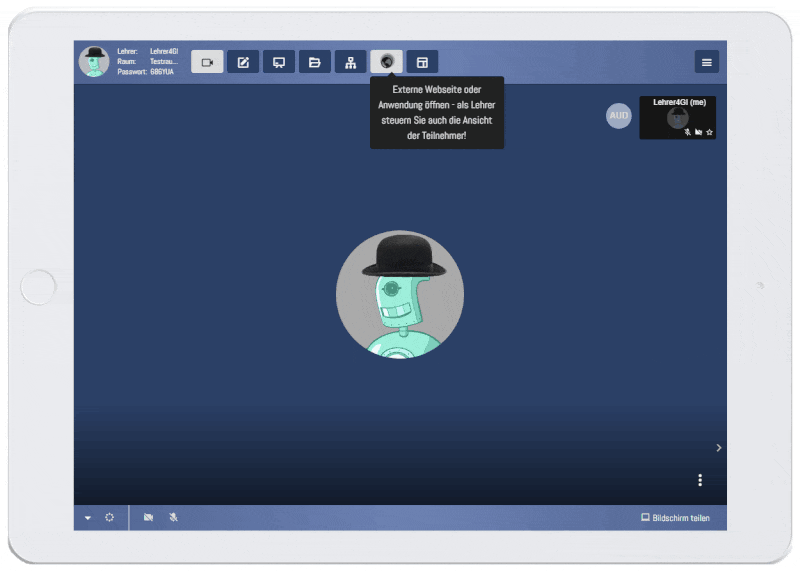The height and width of the screenshot is (571, 800).
Task: Open the whiteboard edit tool
Action: coord(243,62)
